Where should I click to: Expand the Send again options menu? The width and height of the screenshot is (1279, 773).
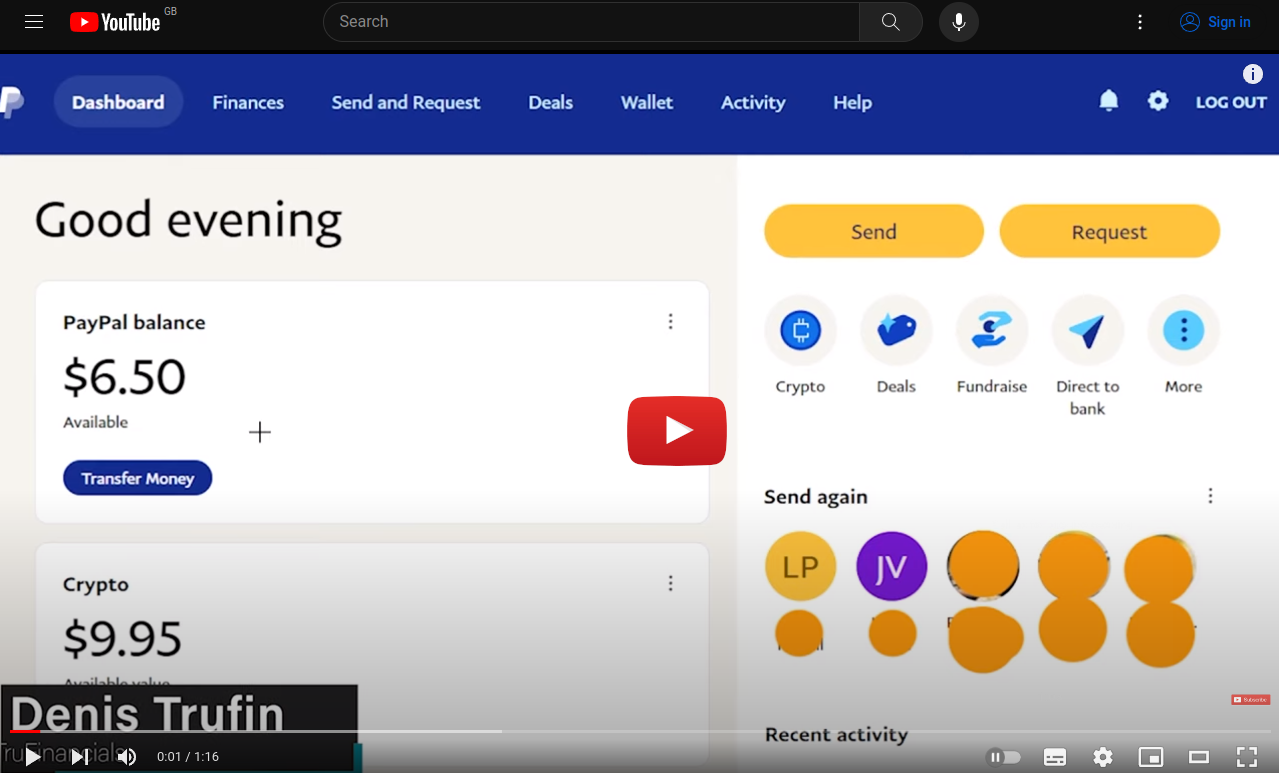click(1210, 496)
